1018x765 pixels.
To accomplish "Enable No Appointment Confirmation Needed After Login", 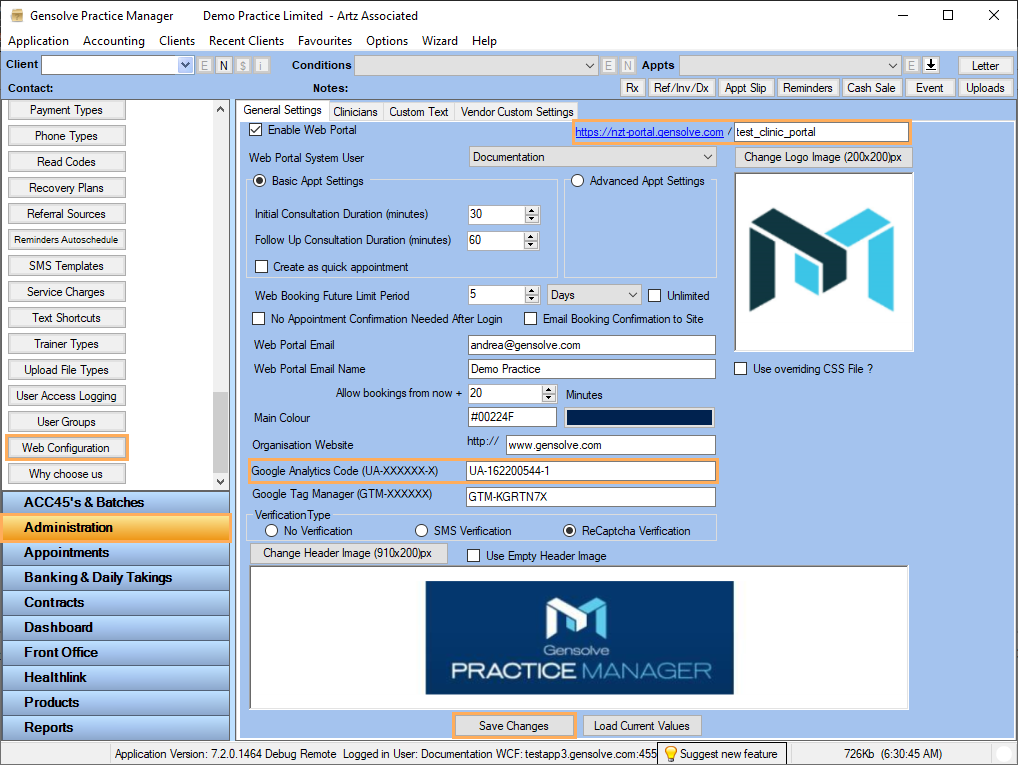I will (x=258, y=319).
